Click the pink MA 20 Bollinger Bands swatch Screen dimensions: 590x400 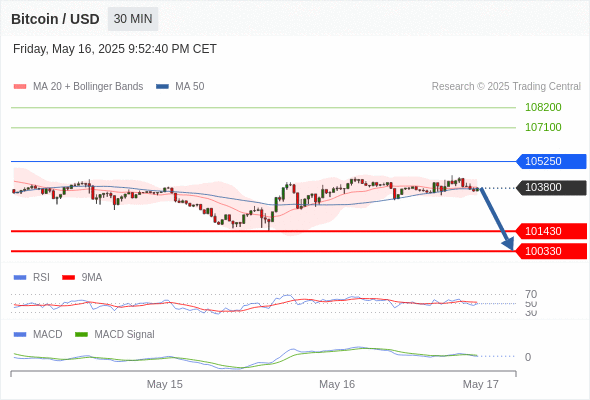(x=20, y=87)
